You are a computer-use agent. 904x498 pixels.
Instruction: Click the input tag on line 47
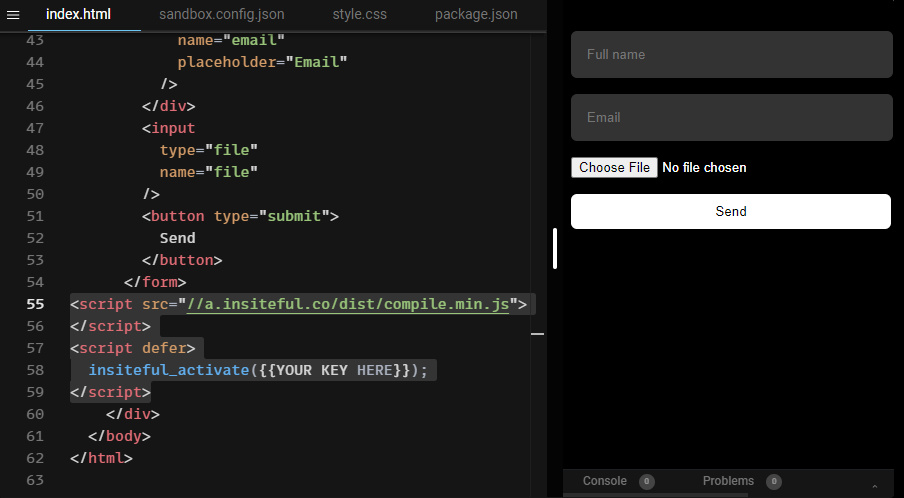click(x=169, y=128)
